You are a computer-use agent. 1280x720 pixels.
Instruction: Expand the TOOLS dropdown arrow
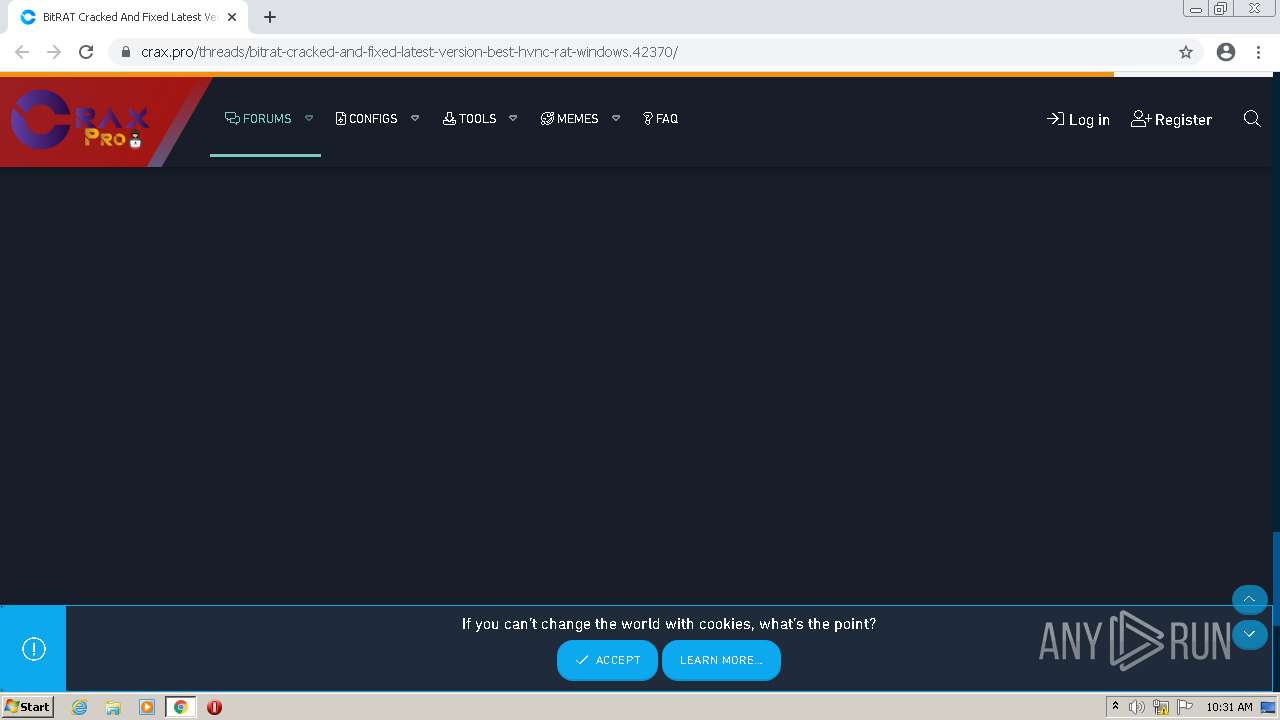pyautogui.click(x=513, y=118)
